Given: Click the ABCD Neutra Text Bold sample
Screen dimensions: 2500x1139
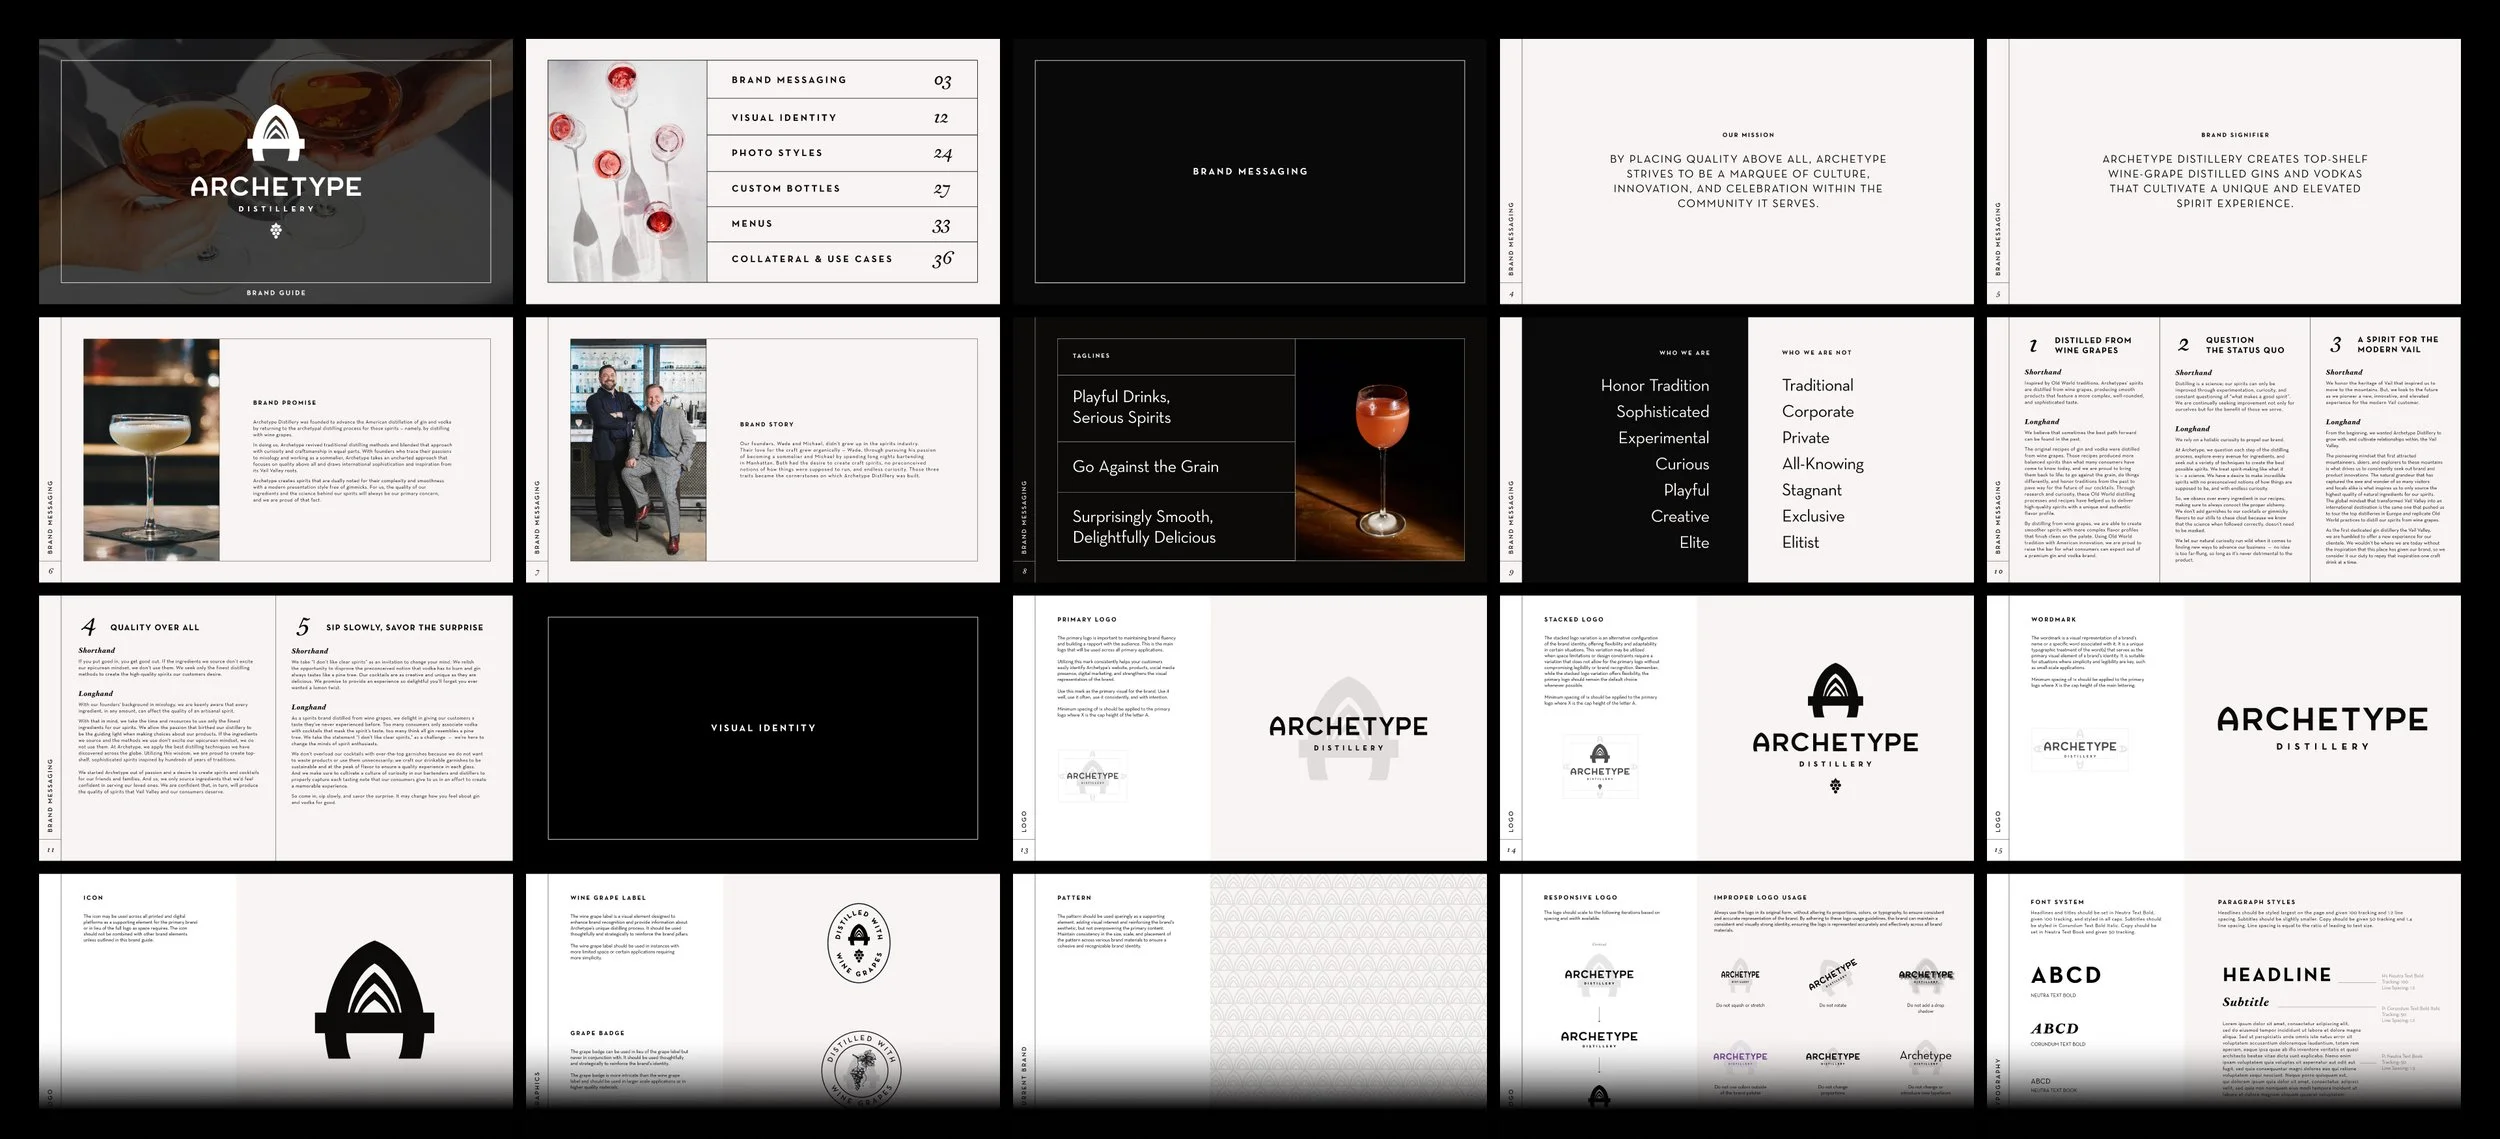Looking at the screenshot, I should click(x=2066, y=975).
